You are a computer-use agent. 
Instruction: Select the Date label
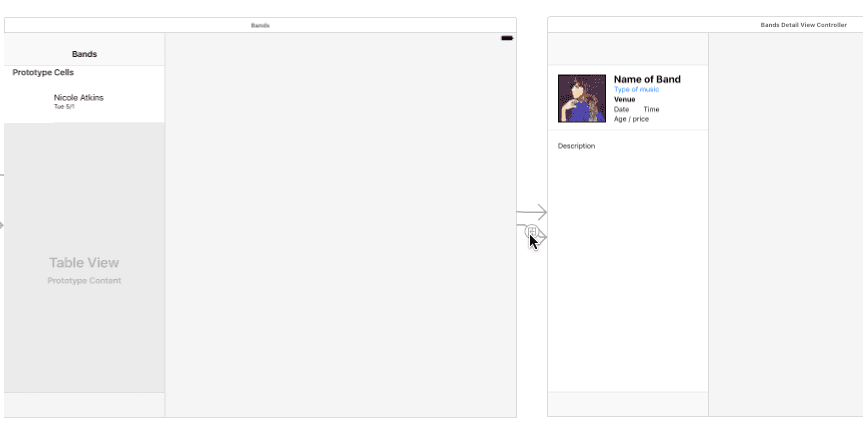[x=621, y=109]
